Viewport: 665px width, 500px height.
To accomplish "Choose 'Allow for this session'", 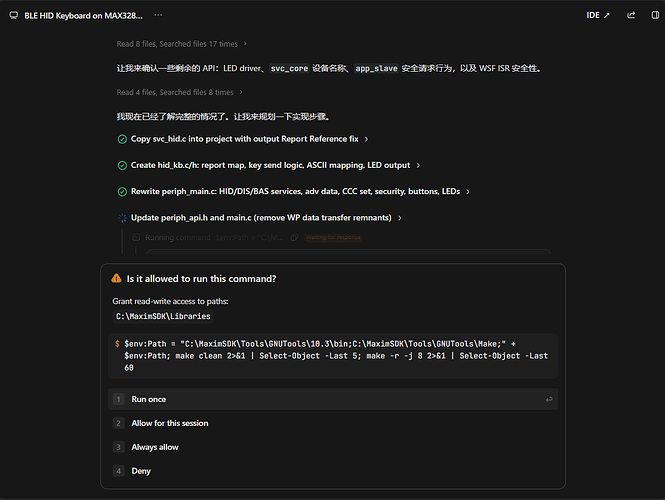I will click(x=333, y=423).
